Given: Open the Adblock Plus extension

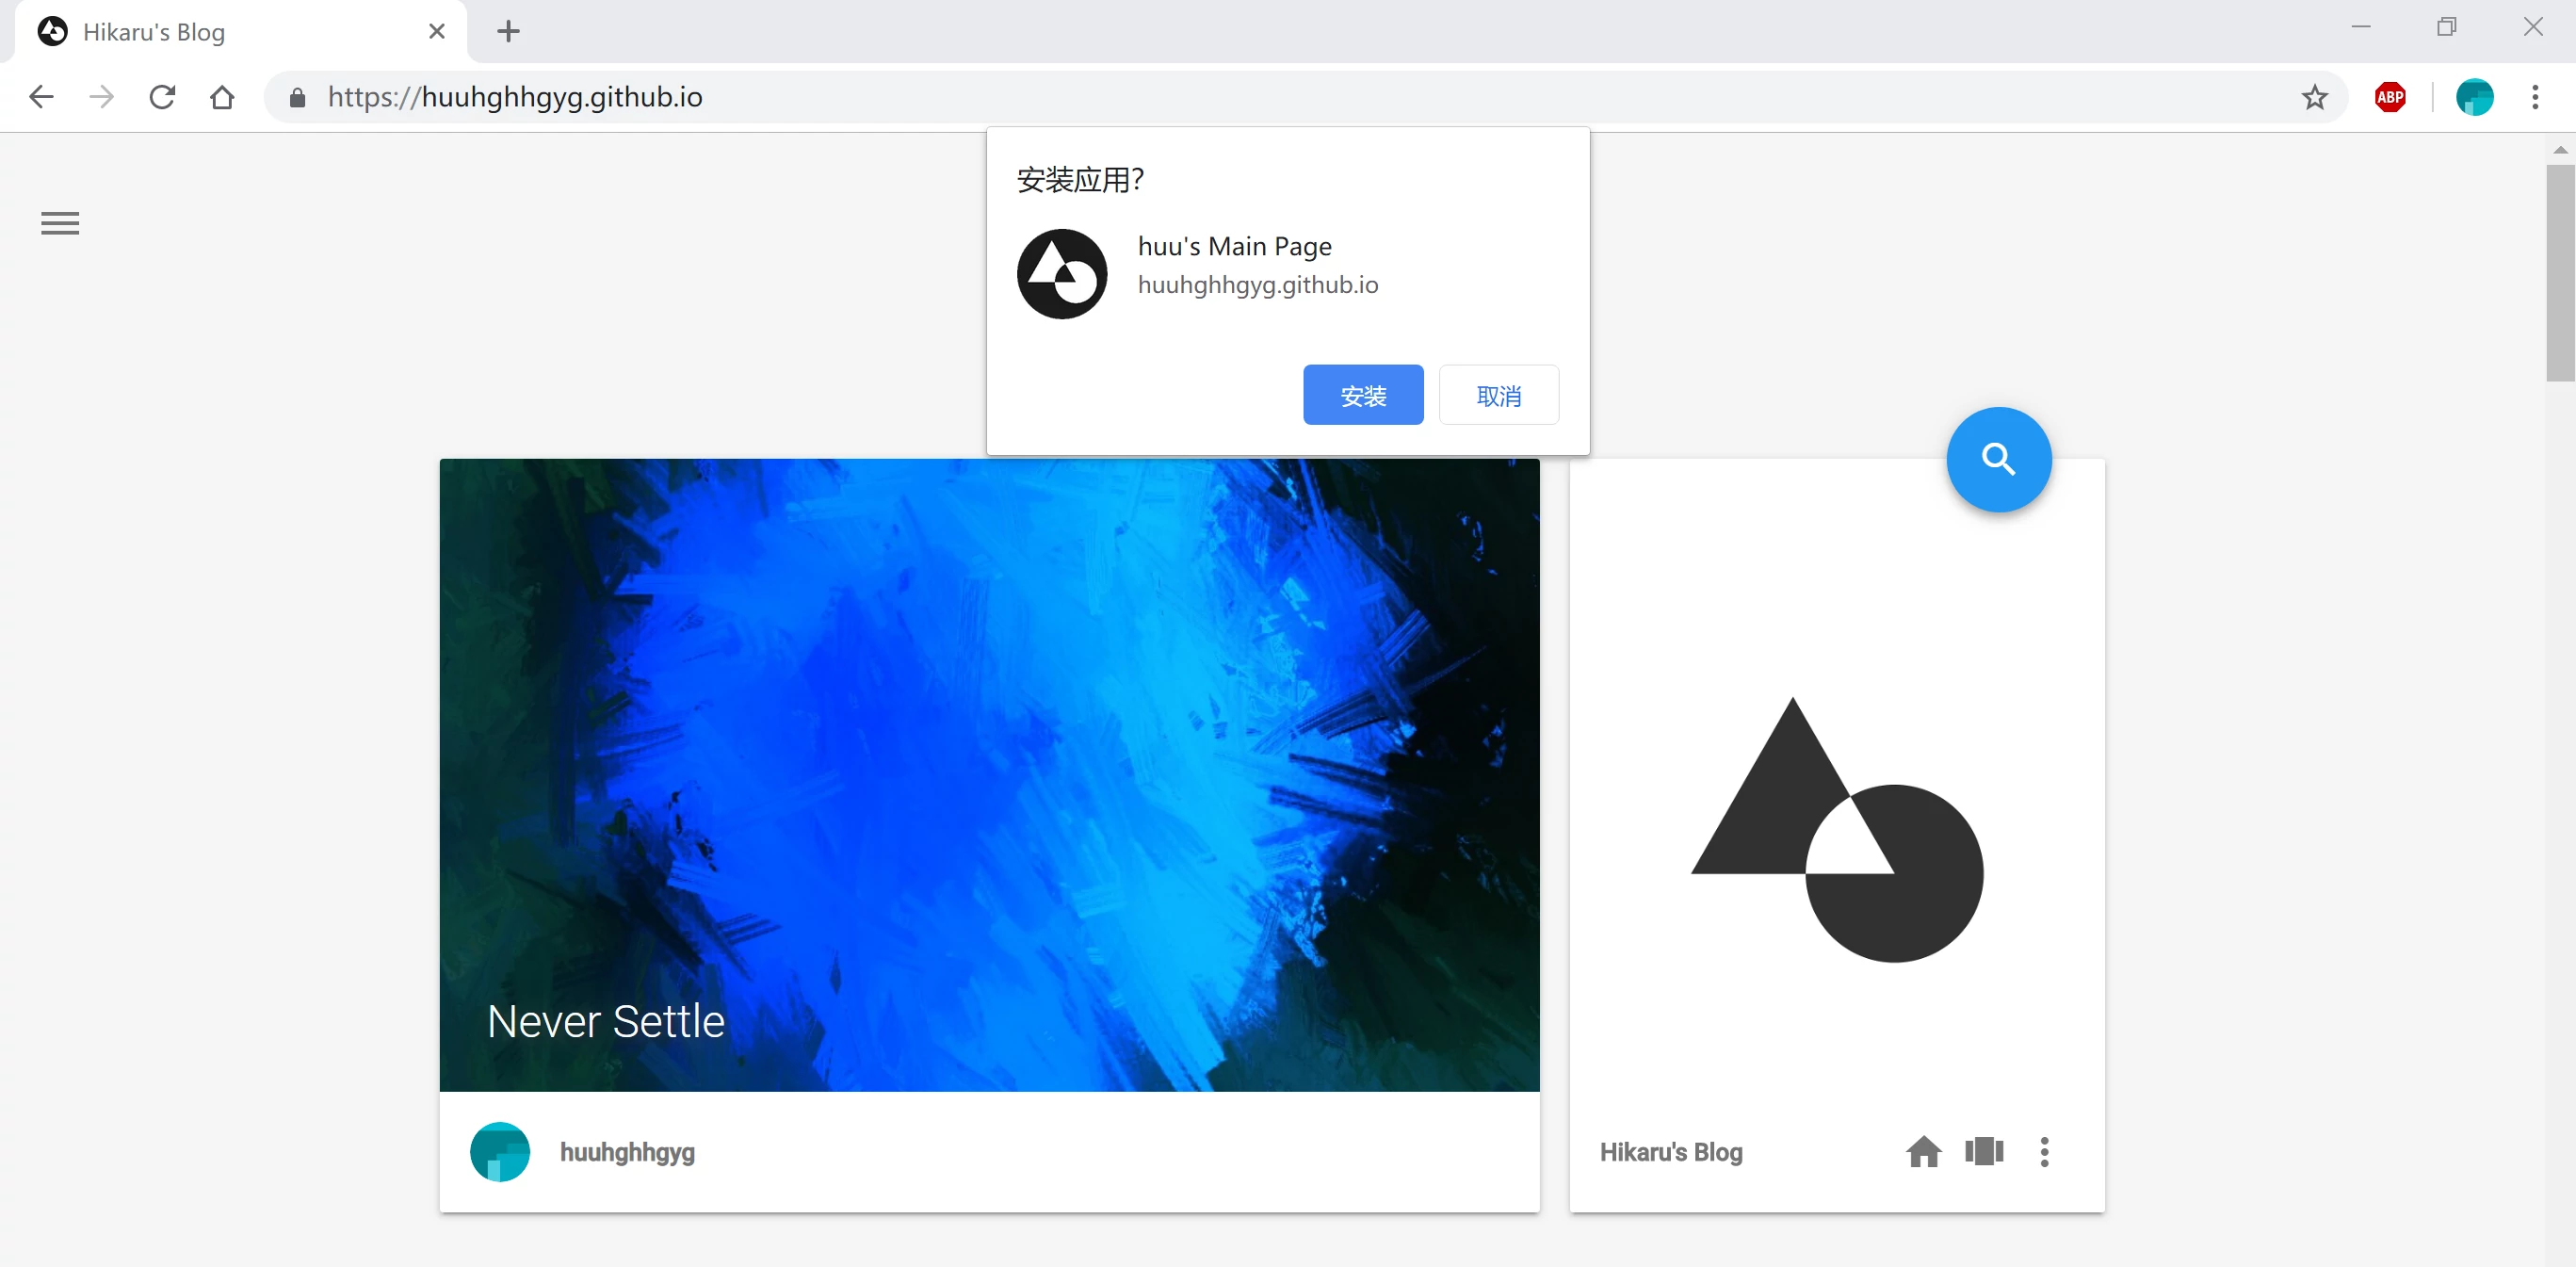Looking at the screenshot, I should click(x=2390, y=97).
